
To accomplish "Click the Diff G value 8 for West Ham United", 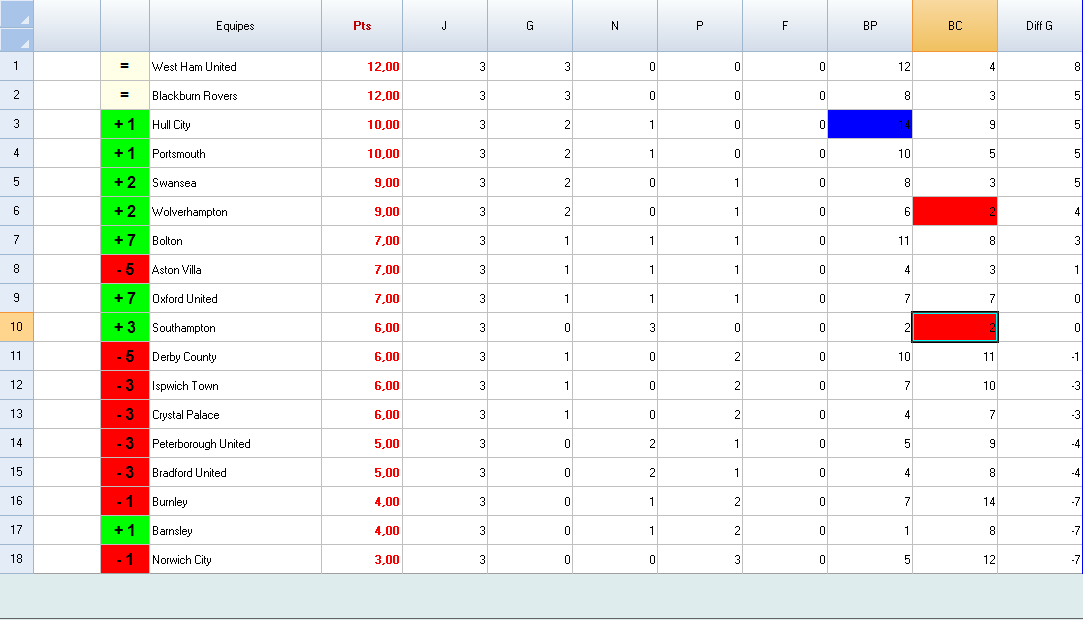I will tap(1040, 66).
